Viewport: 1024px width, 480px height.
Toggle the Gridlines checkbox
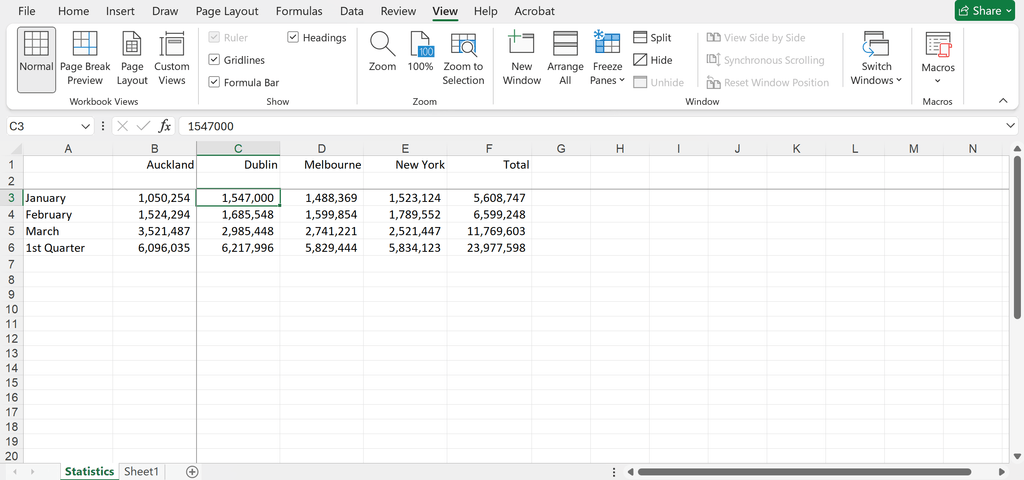coord(214,60)
